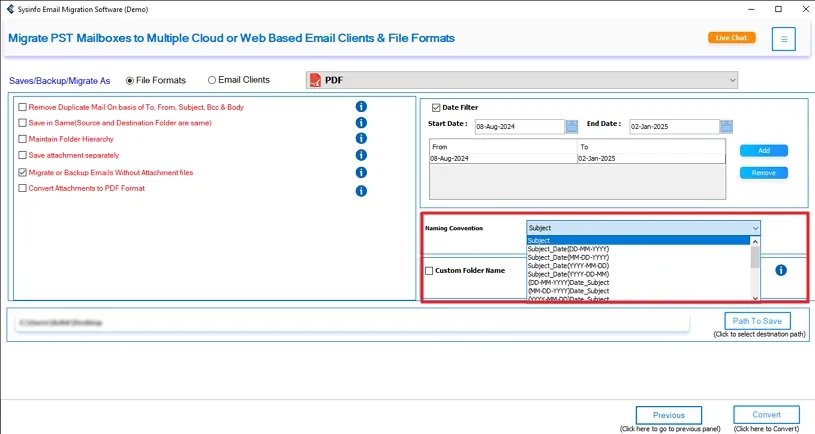
Task: Open the End Date calendar picker
Action: pos(726,127)
